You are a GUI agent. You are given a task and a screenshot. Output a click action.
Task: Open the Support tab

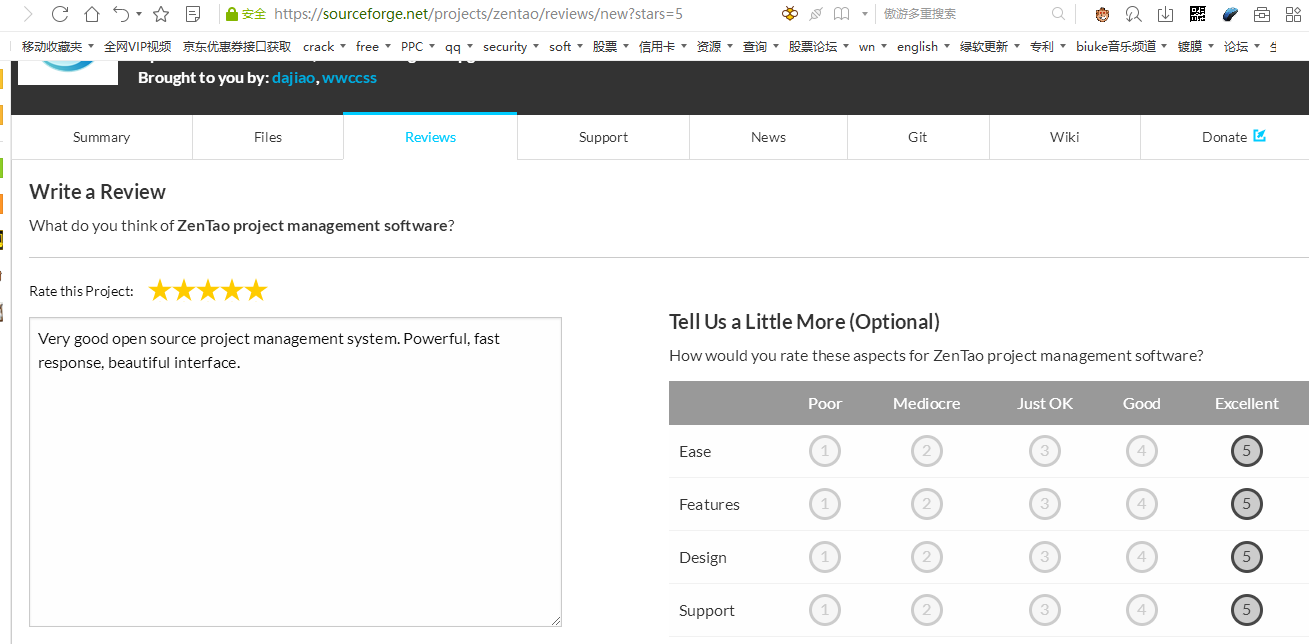coord(603,137)
